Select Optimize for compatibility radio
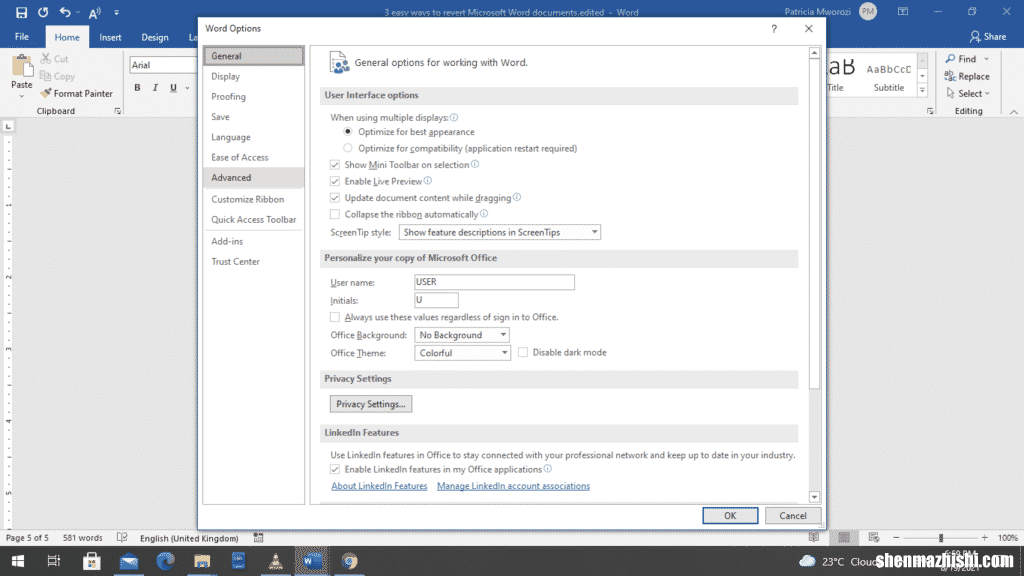 coord(348,148)
